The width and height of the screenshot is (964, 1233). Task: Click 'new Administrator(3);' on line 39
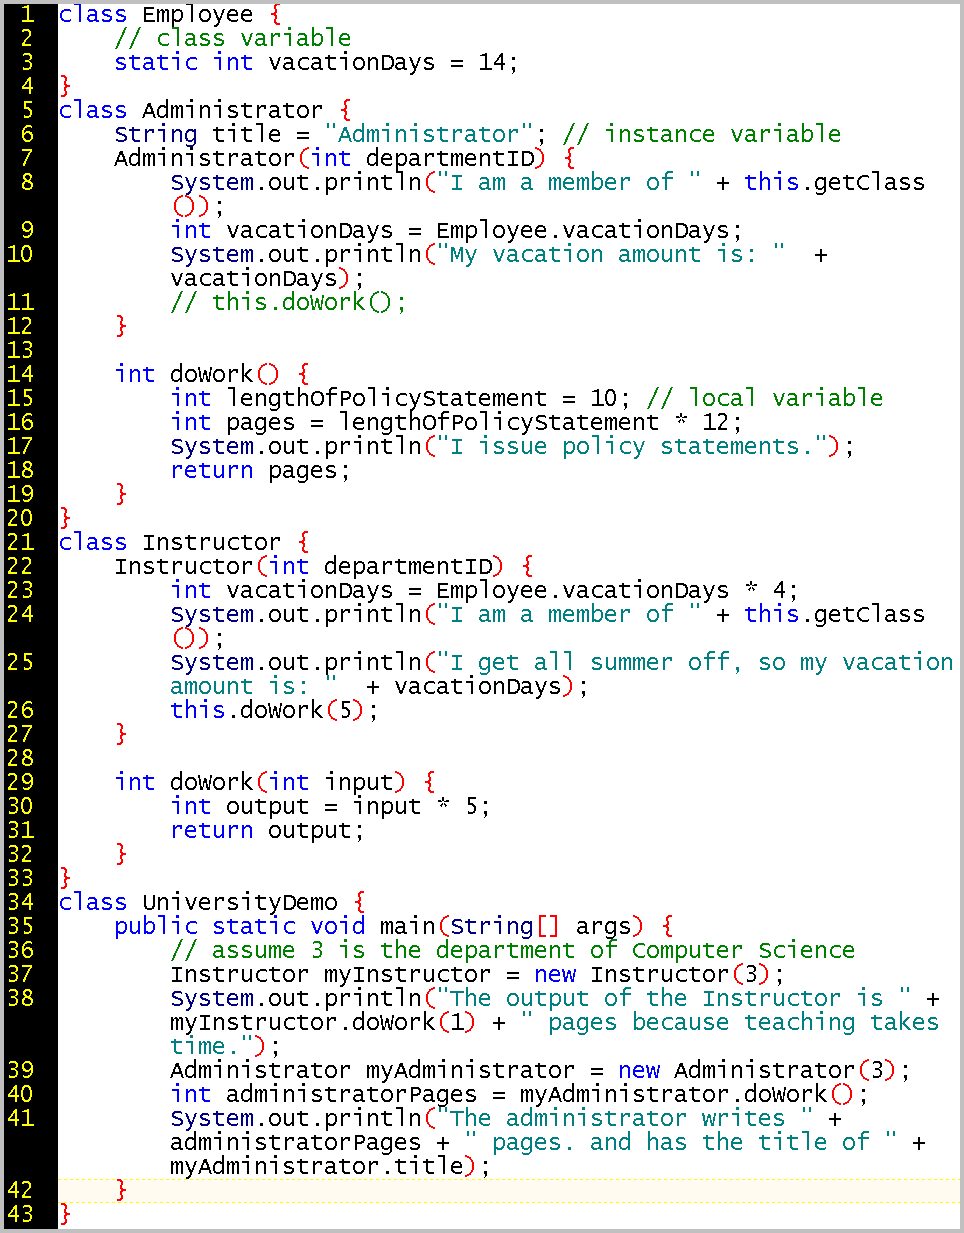(x=765, y=1071)
